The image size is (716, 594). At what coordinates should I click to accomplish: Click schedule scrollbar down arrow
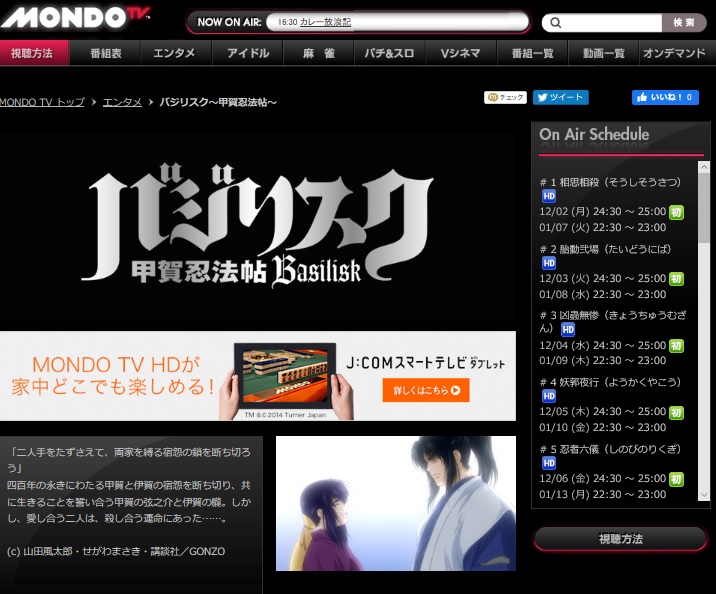704,495
